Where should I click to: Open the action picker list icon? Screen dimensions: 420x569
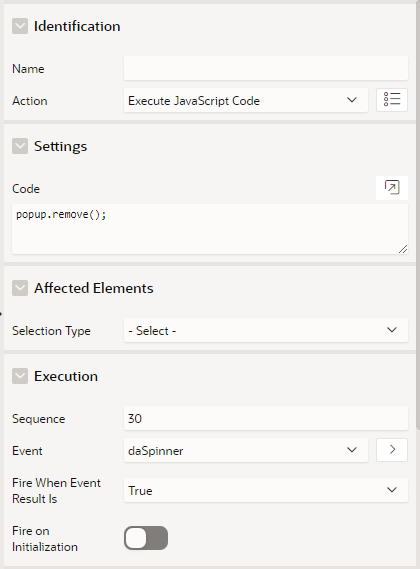[392, 100]
